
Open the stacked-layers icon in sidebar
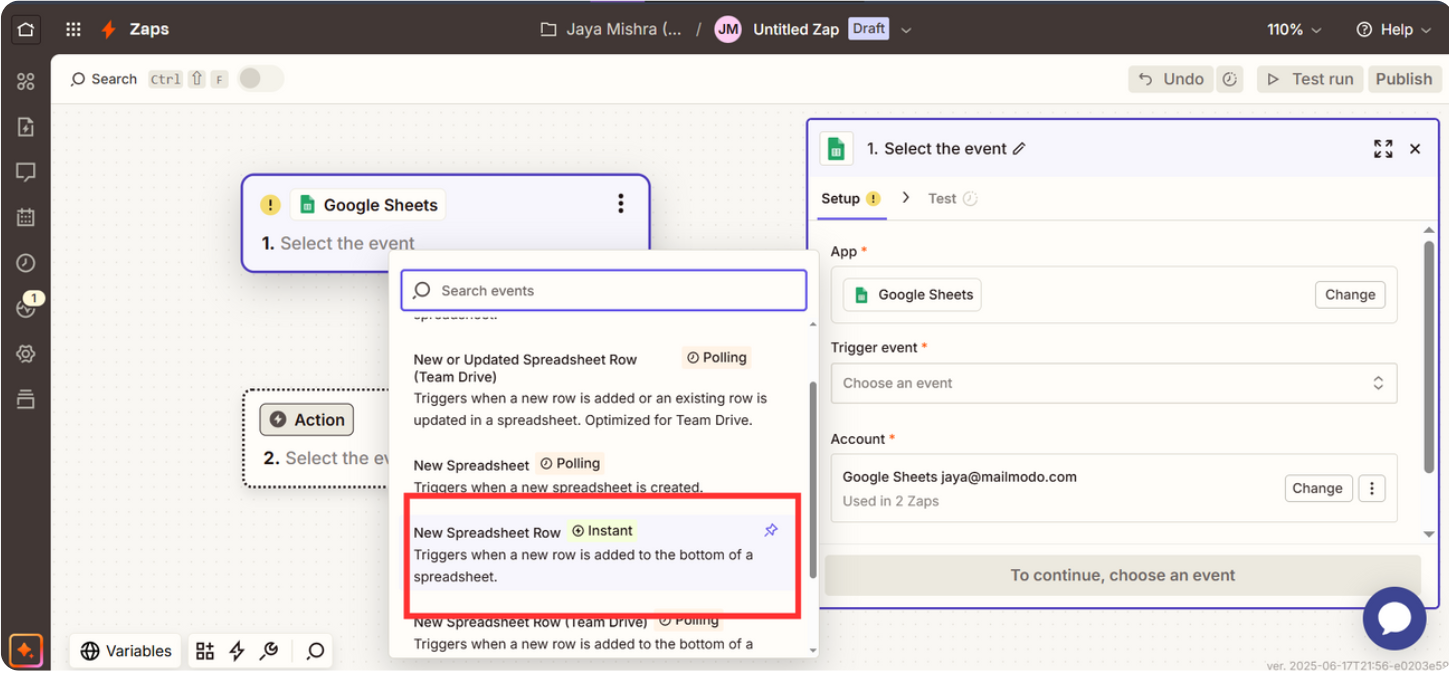26,399
